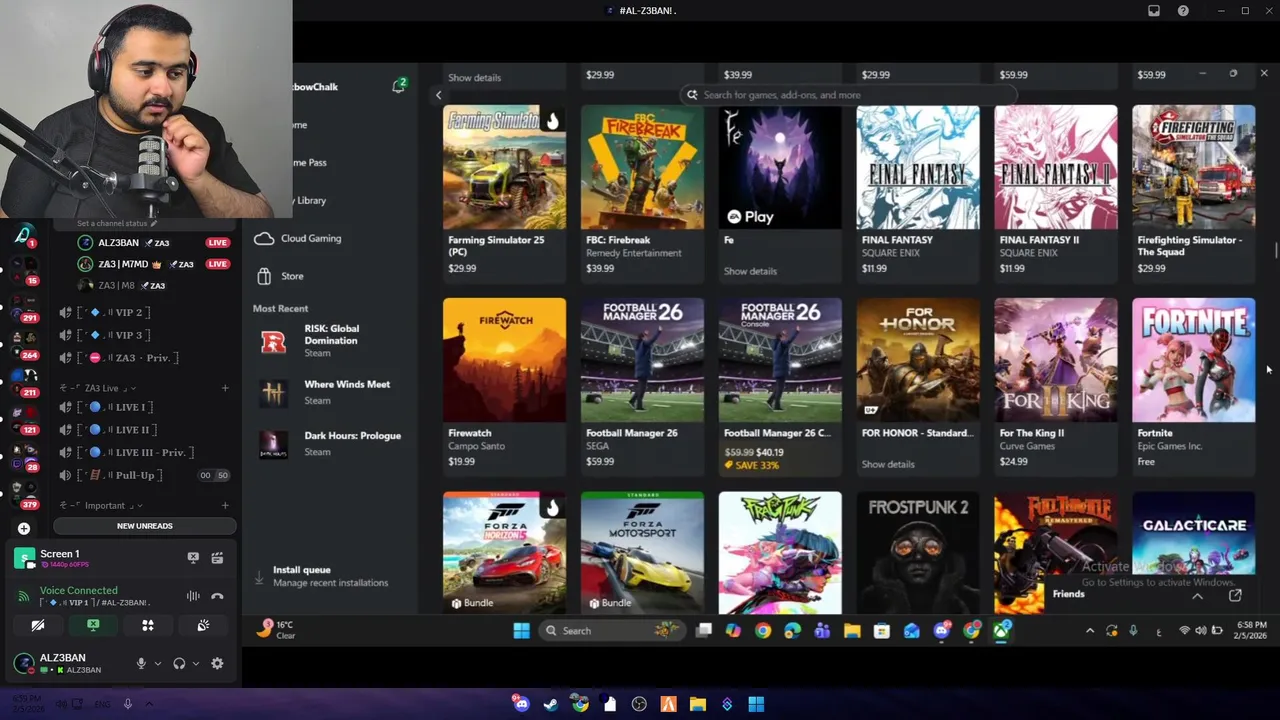Toggle system volume in the tray
This screenshot has width=1280, height=720.
pos(1201,630)
